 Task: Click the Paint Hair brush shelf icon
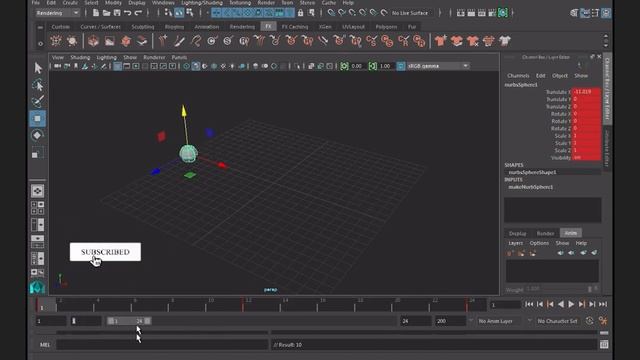tap(179, 41)
